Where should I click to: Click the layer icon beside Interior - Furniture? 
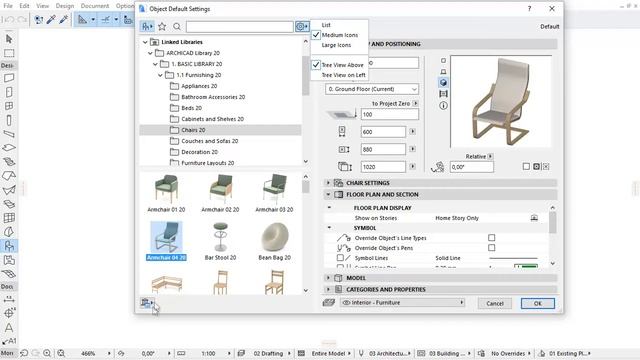point(329,302)
